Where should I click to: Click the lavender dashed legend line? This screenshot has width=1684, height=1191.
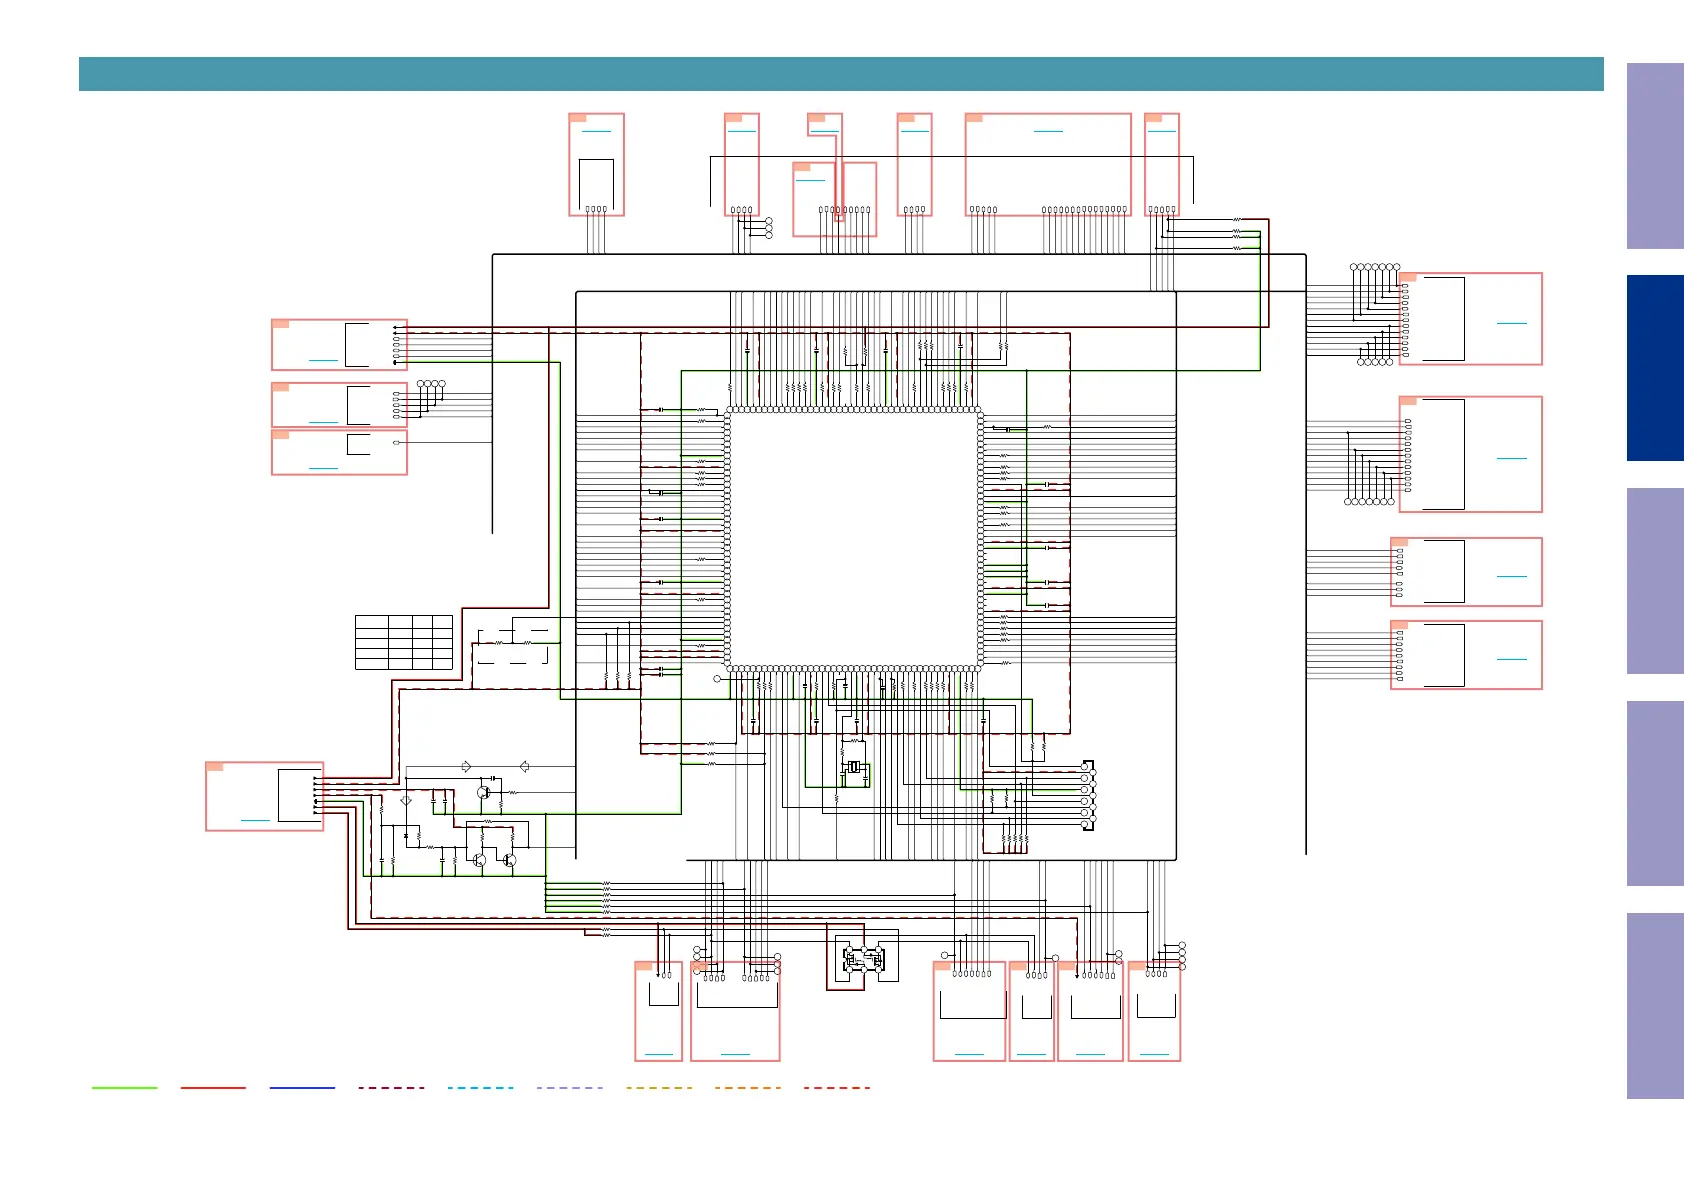pyautogui.click(x=569, y=1088)
